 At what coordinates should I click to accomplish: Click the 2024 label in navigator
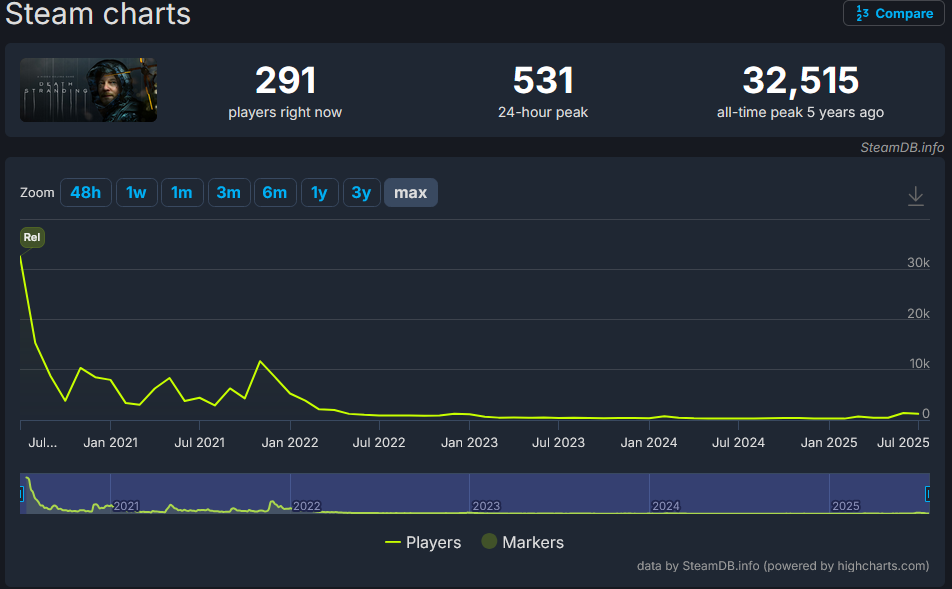(665, 506)
